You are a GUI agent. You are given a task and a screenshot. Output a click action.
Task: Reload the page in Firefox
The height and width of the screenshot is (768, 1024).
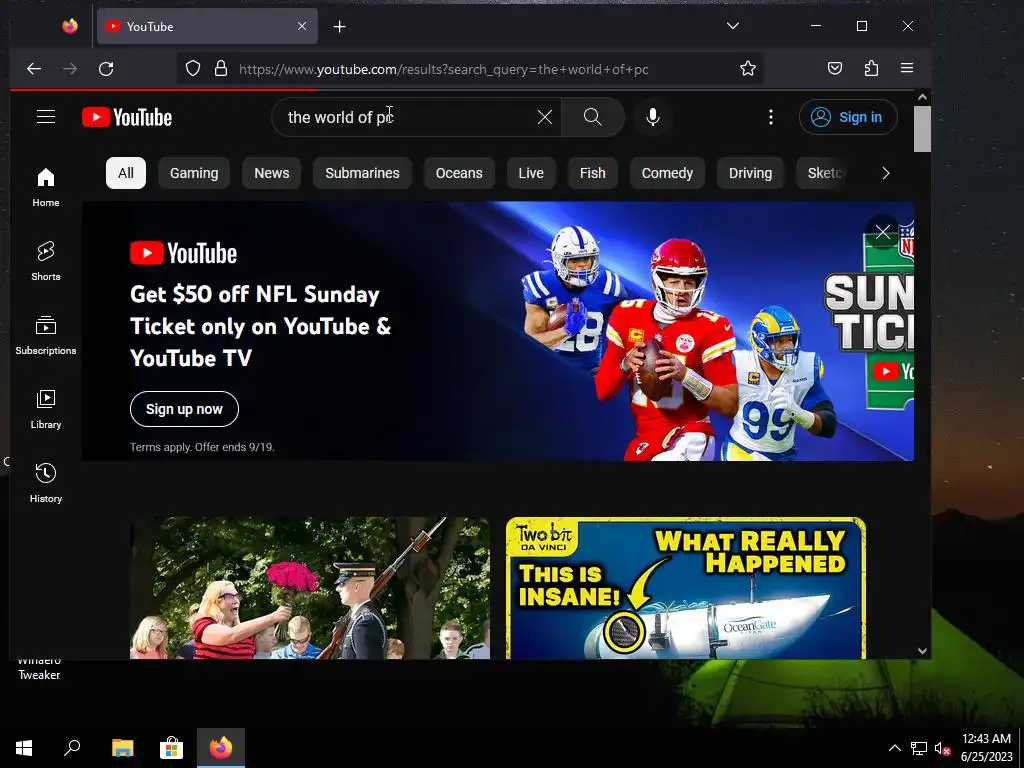click(106, 69)
